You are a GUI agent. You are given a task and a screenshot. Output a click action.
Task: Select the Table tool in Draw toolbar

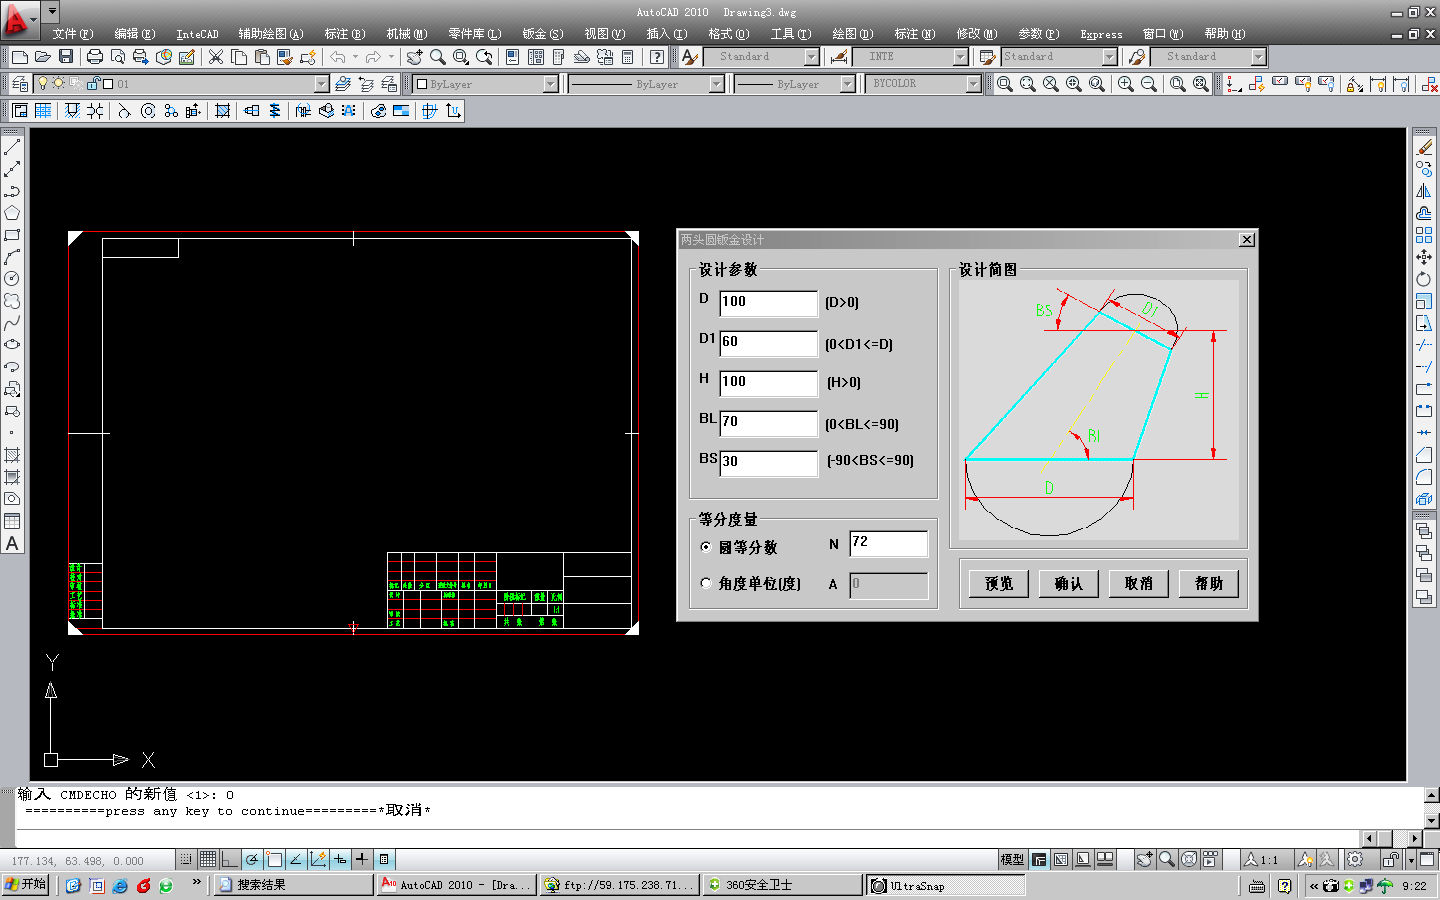pos(12,521)
